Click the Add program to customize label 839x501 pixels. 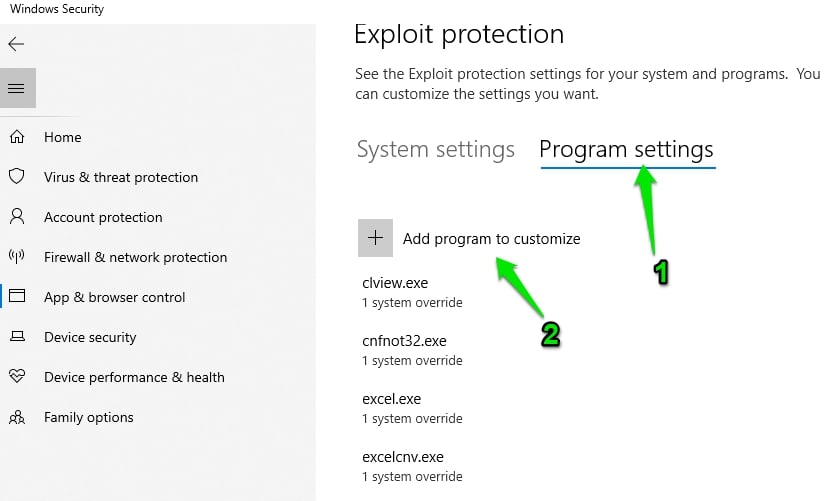[491, 239]
